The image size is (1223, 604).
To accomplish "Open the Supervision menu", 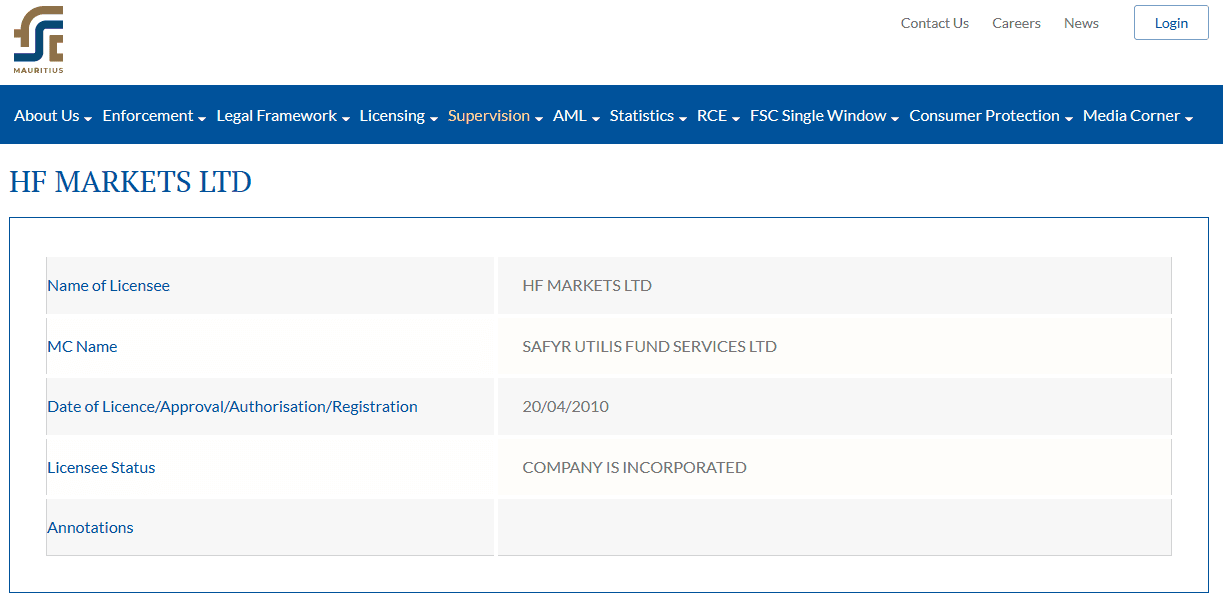I will click(495, 116).
